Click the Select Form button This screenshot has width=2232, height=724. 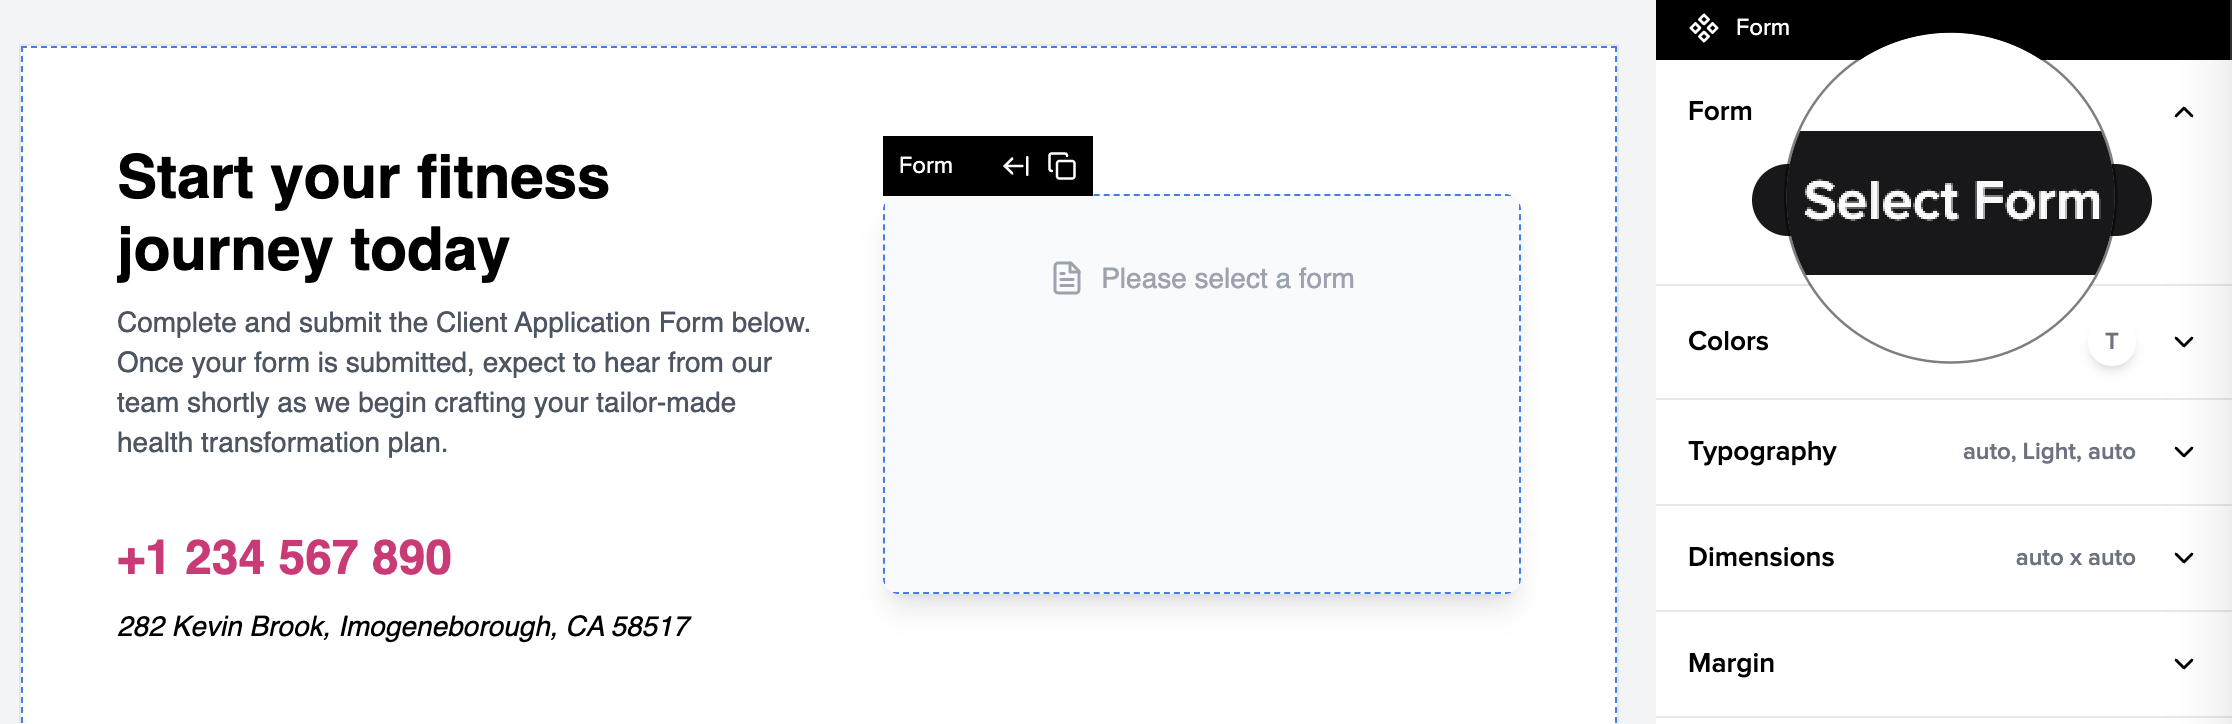click(1951, 200)
